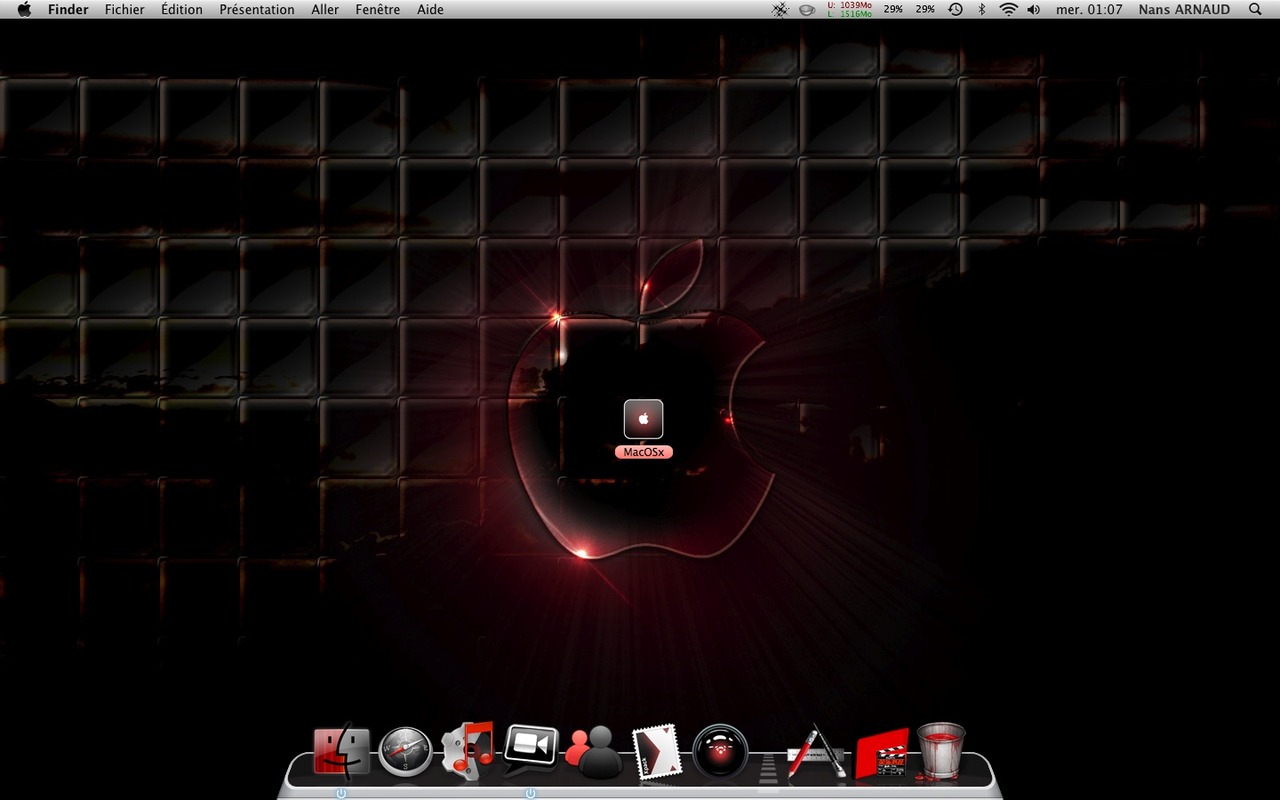Open the volume speaker menu

[x=1033, y=9]
